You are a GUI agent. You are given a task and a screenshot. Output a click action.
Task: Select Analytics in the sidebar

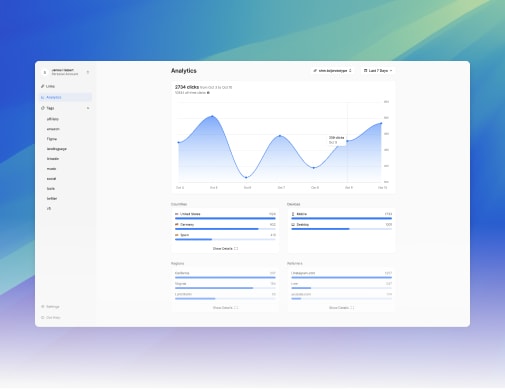(x=65, y=97)
